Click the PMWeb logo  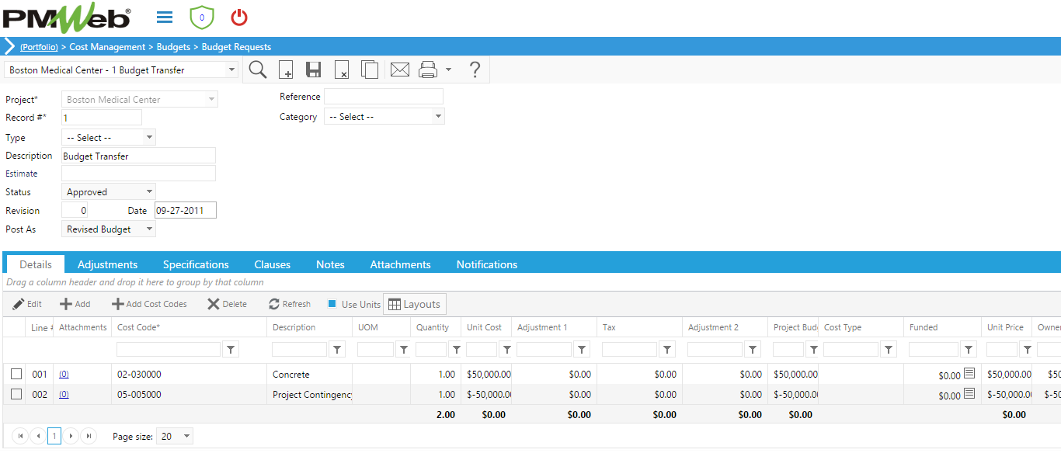click(x=66, y=18)
